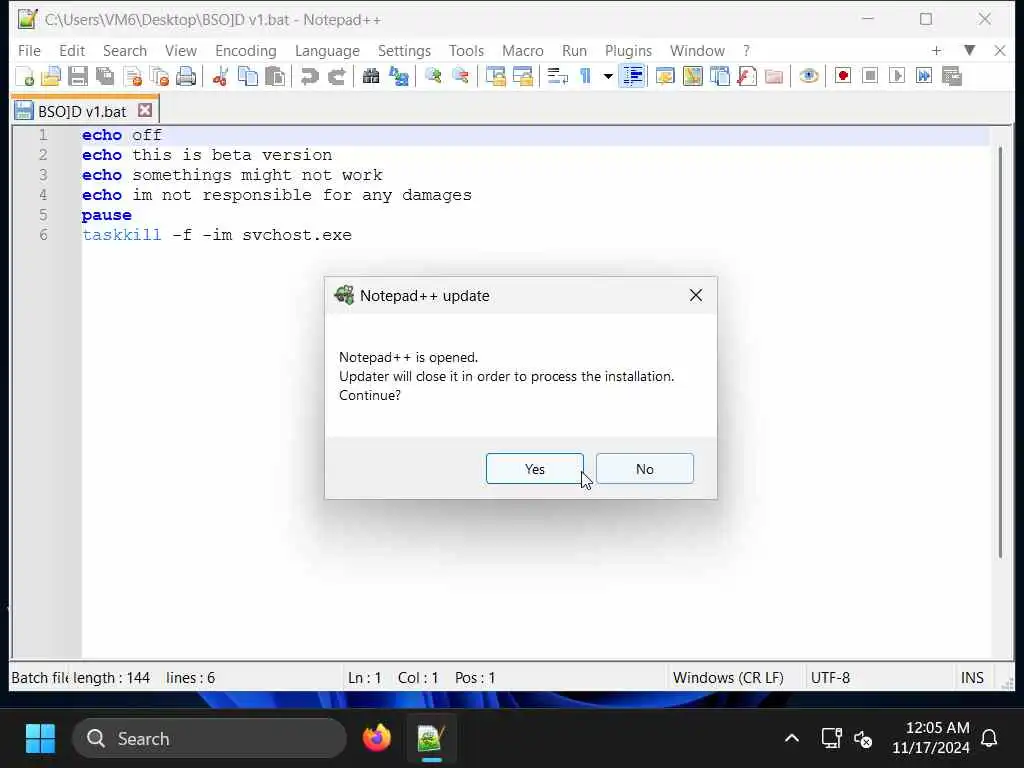Click the Stop recording macro icon
The image size is (1024, 768).
[x=870, y=76]
